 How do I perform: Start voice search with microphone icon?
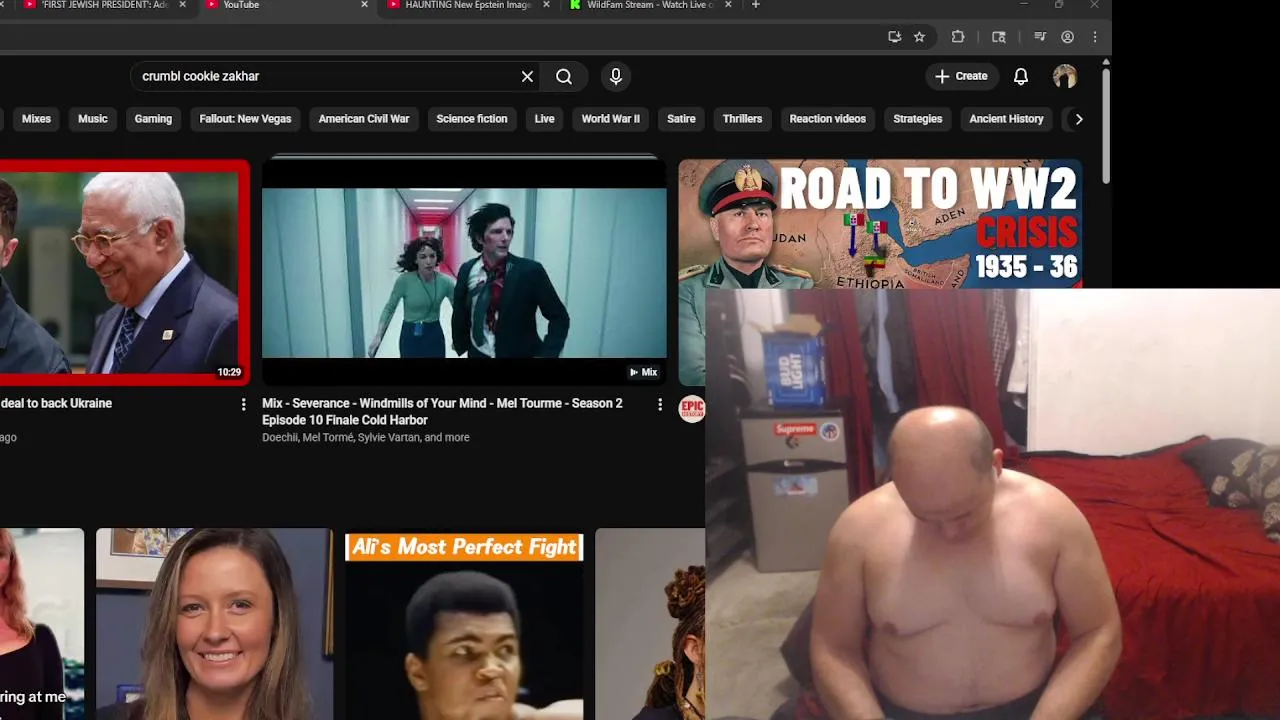click(x=616, y=77)
